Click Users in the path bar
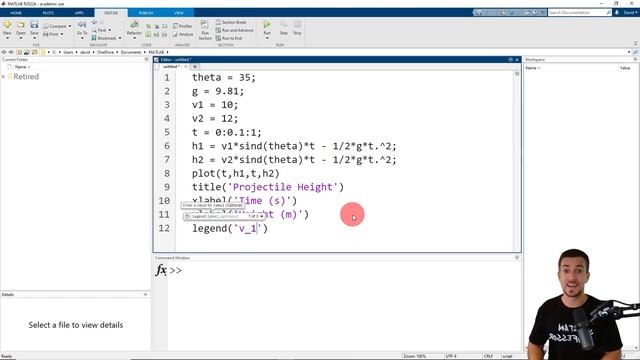 point(68,52)
